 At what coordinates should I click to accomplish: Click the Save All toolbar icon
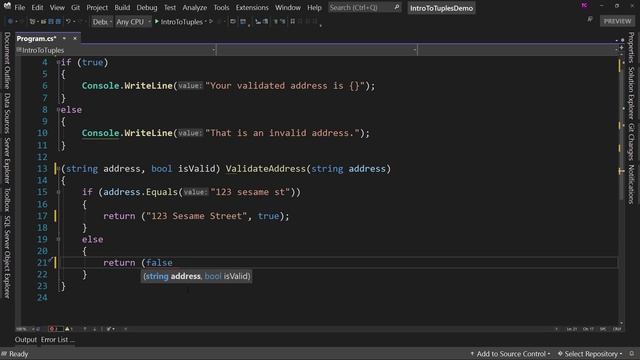click(x=58, y=21)
